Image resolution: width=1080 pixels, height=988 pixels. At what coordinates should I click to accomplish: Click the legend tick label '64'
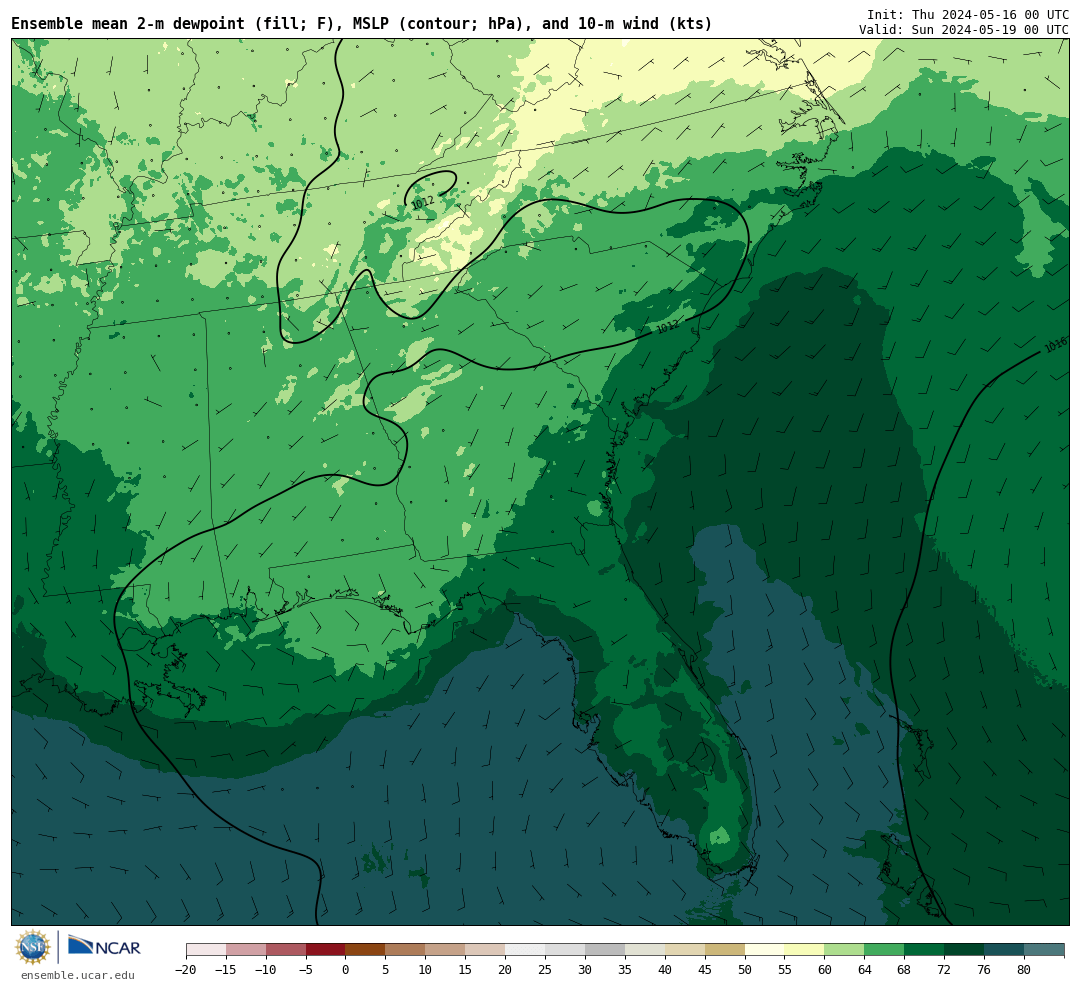[x=864, y=970]
